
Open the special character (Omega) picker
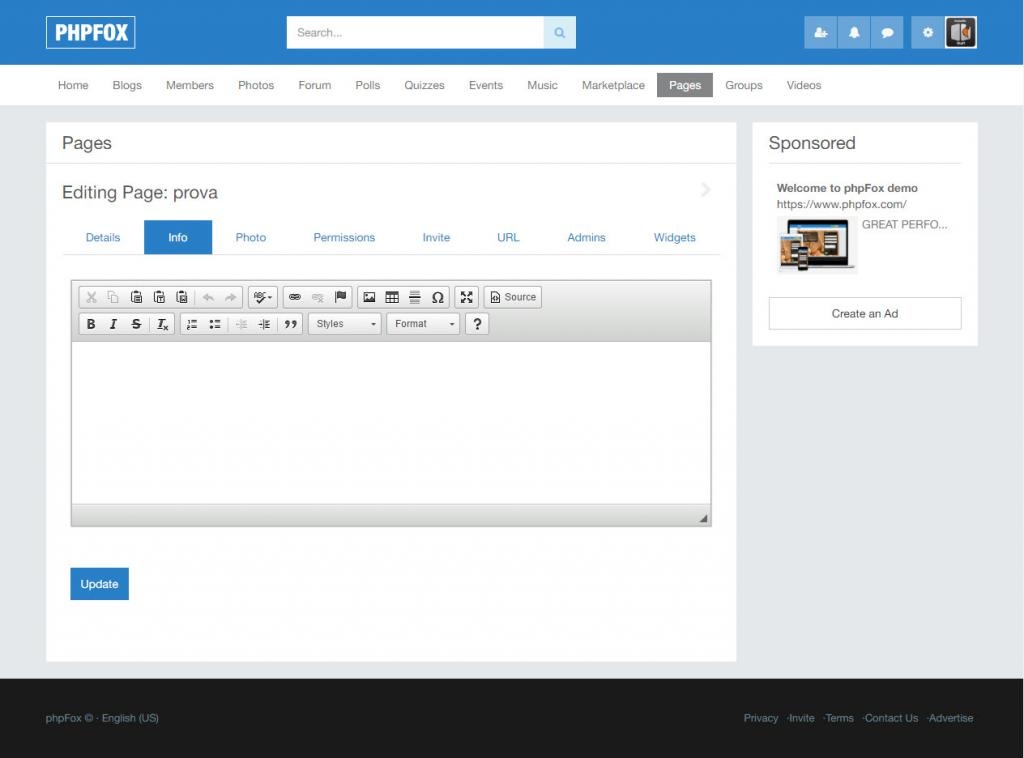click(x=437, y=297)
